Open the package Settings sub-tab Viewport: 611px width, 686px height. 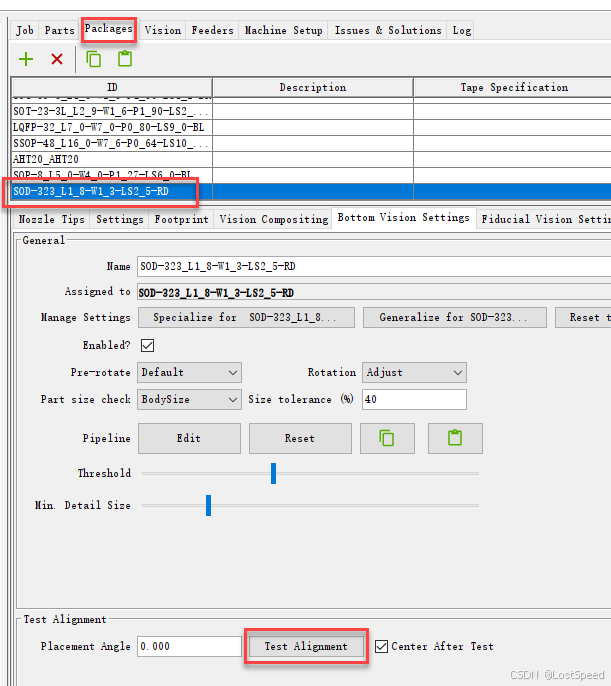tap(120, 219)
